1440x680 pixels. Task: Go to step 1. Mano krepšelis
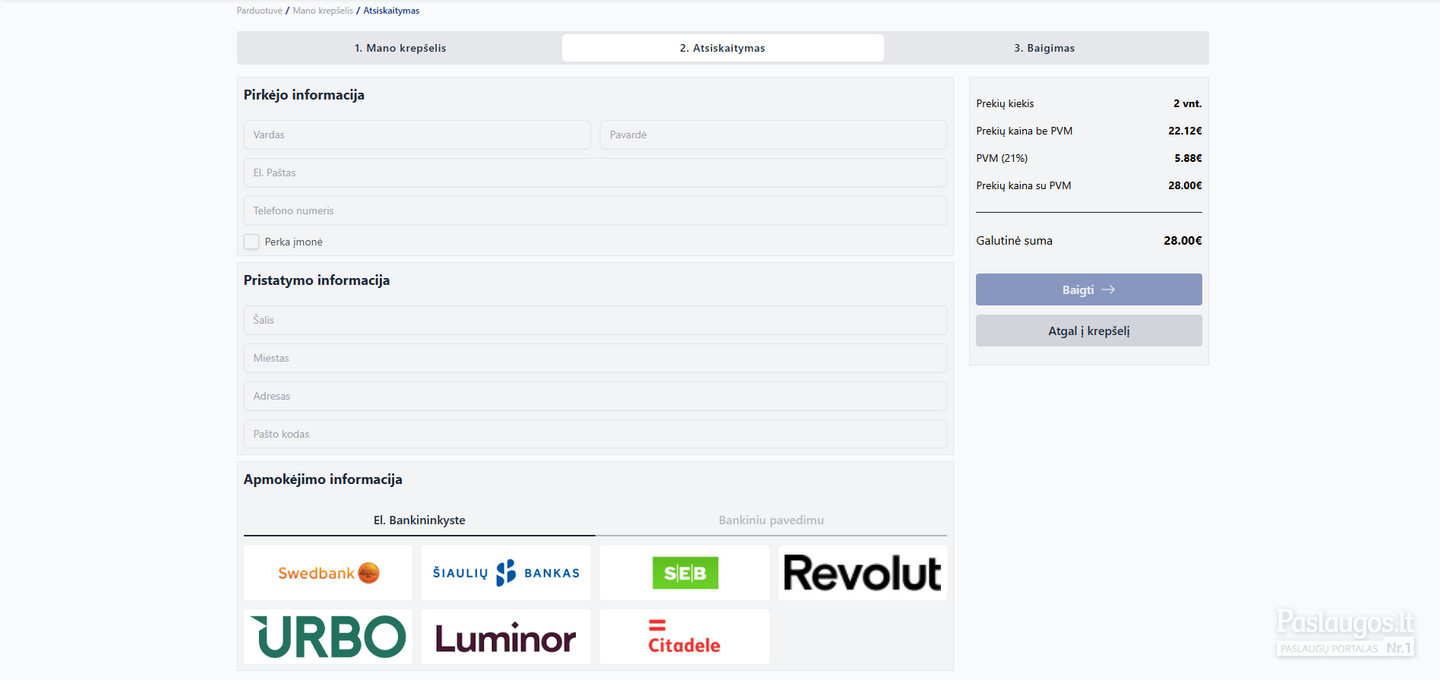point(400,48)
